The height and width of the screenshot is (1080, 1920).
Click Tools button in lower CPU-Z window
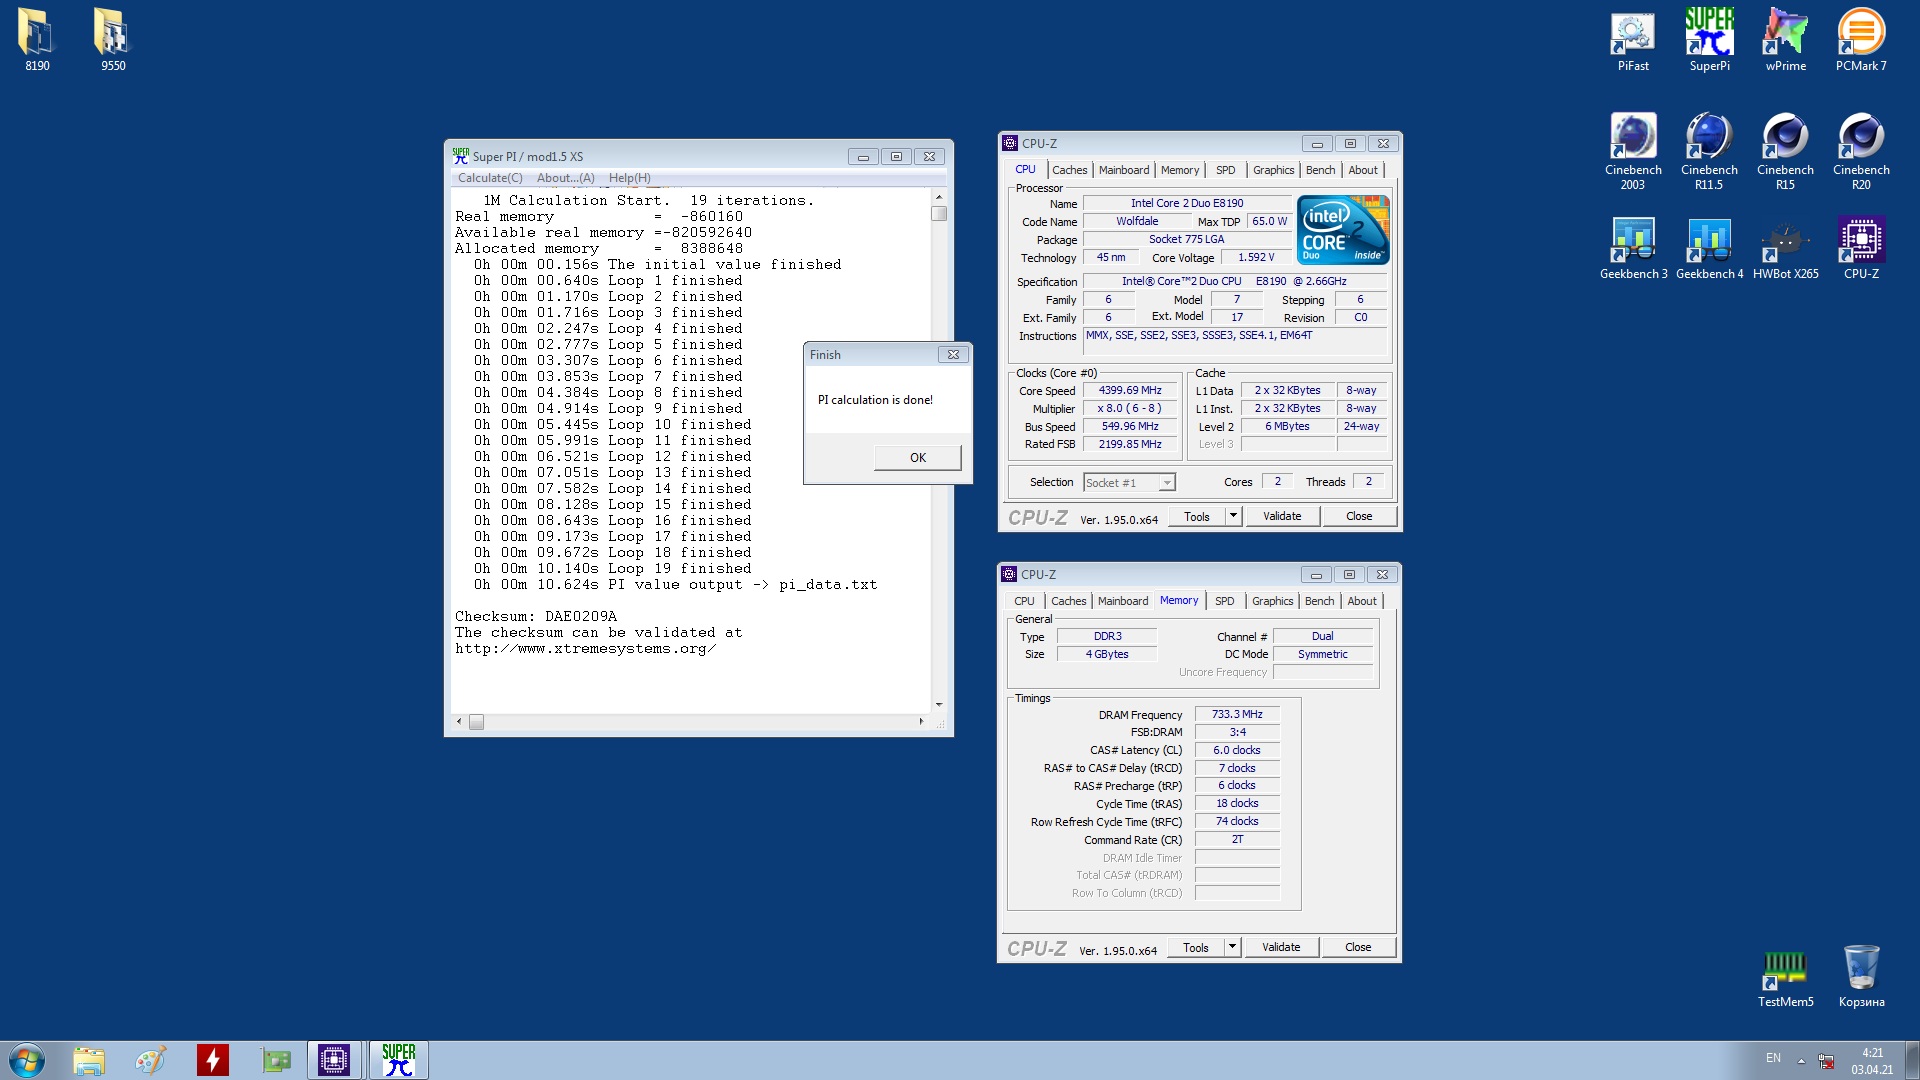1196,947
